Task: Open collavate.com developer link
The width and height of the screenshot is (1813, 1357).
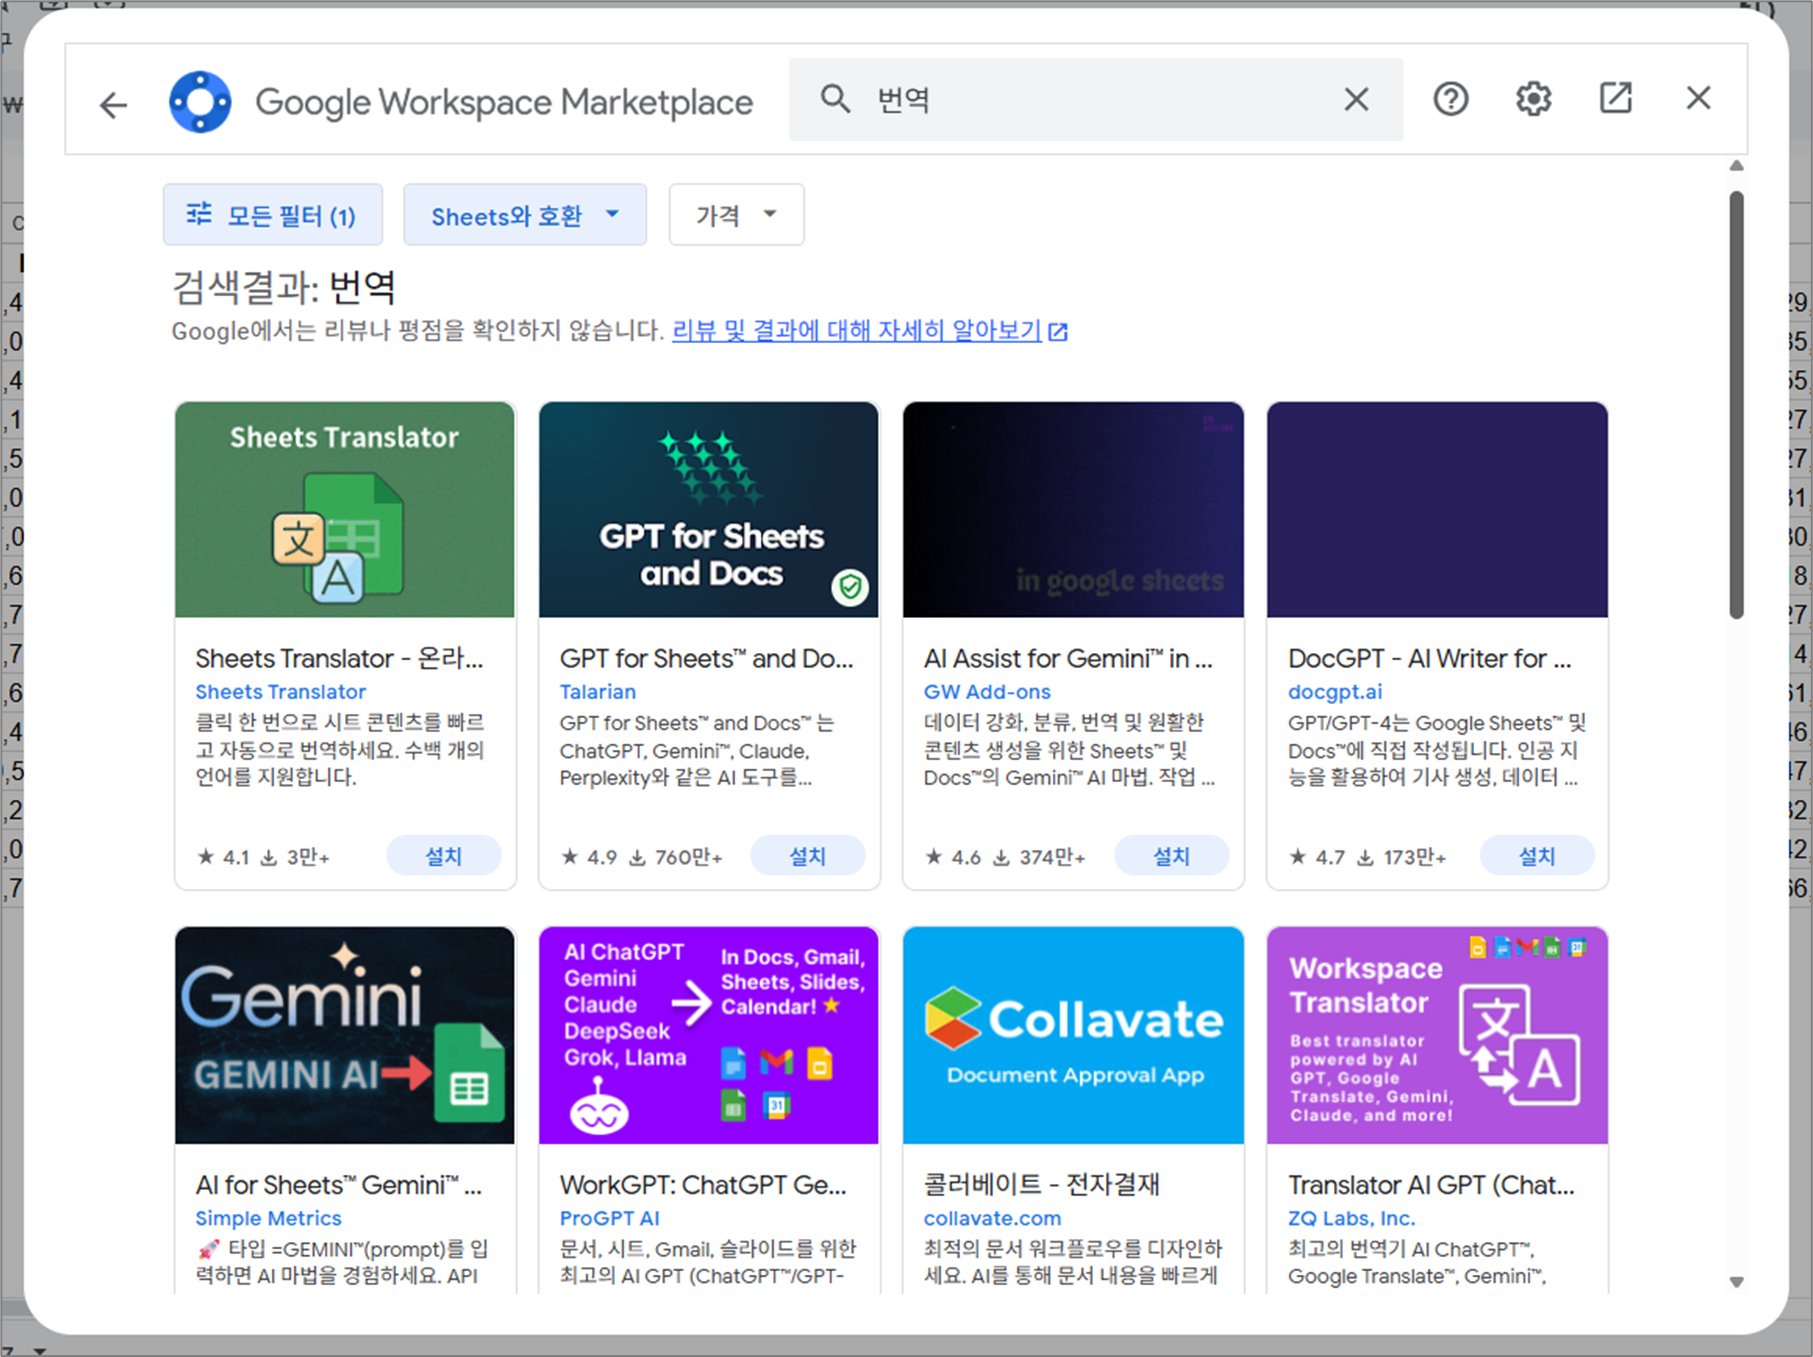Action: pyautogui.click(x=992, y=1218)
